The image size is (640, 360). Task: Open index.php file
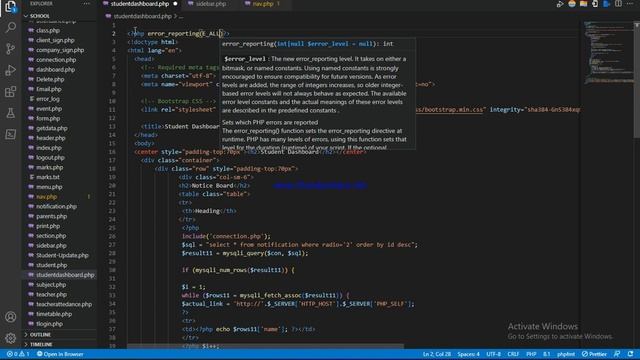(49, 148)
